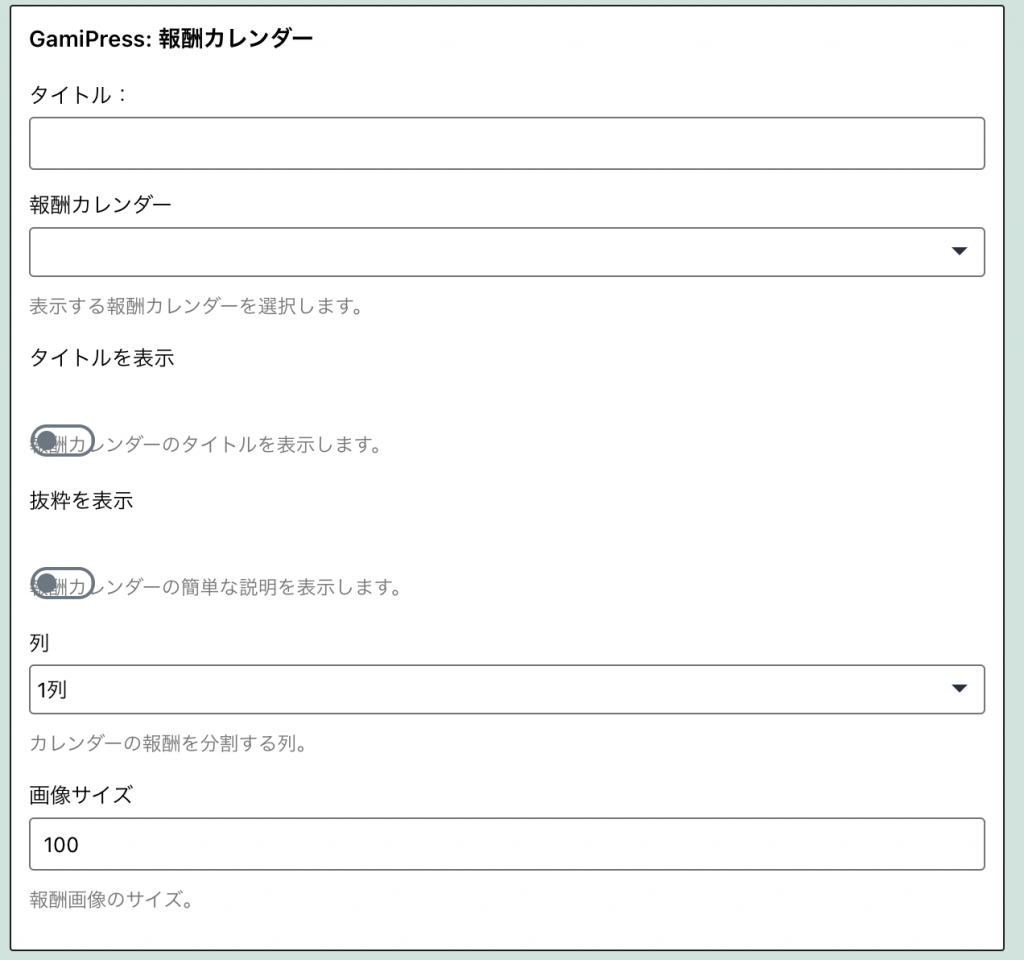
Task: Click the 抜粋を表示 label
Action: coord(81,501)
